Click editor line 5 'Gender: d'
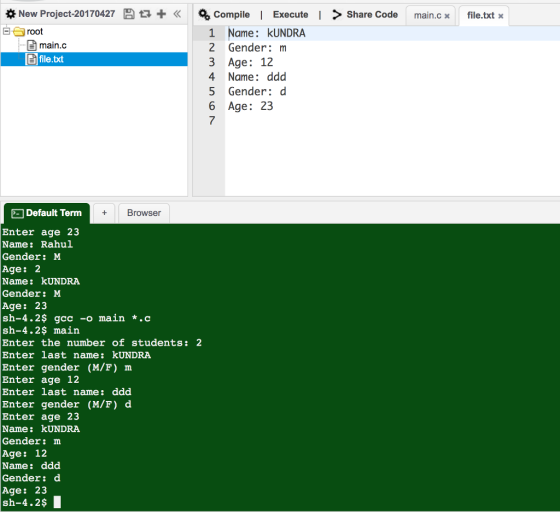The height and width of the screenshot is (512, 560). tap(257, 92)
